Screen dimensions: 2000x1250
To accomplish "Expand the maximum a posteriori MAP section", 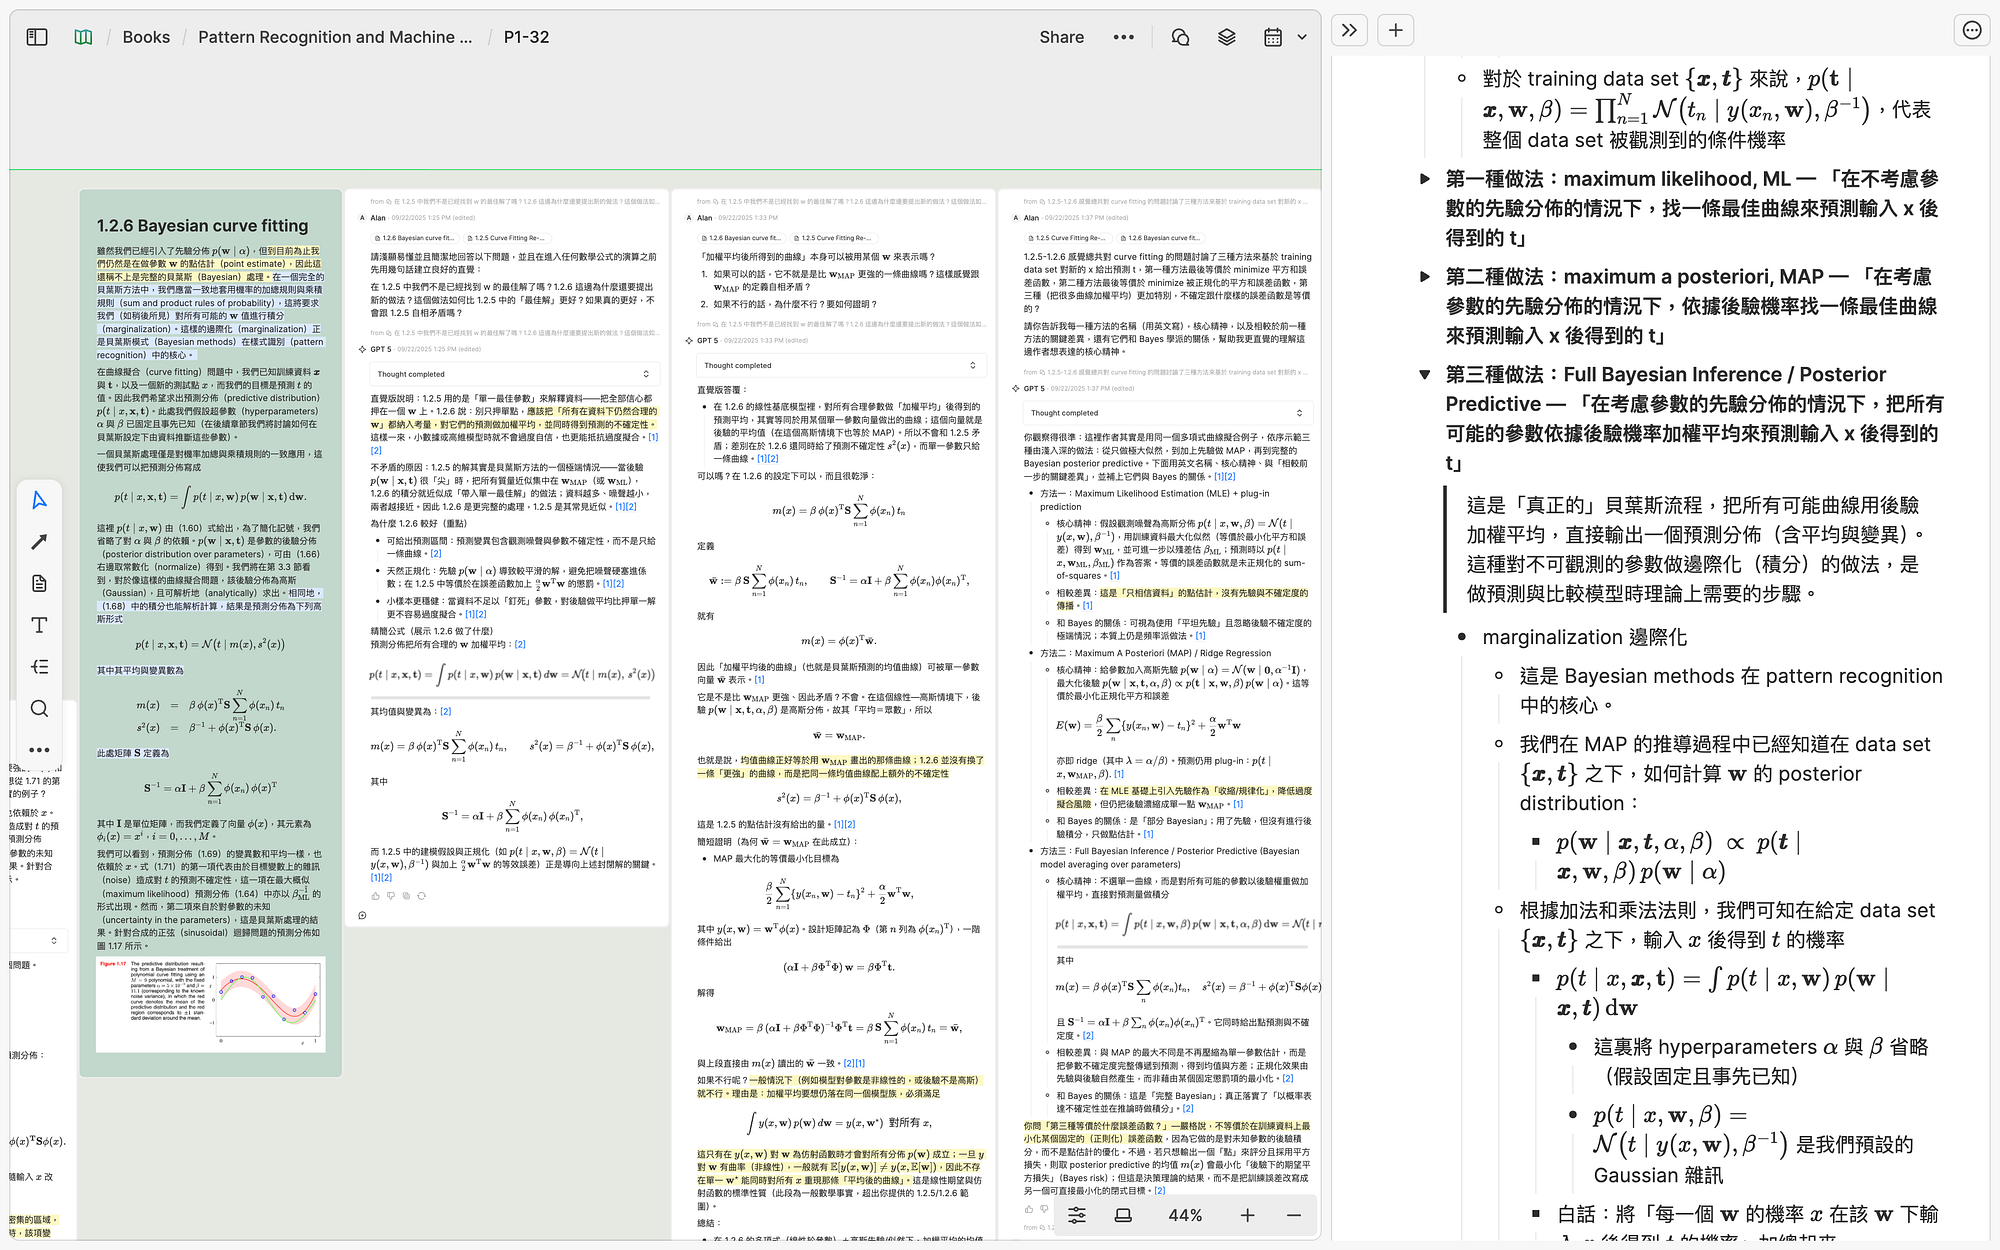I will pos(1425,277).
